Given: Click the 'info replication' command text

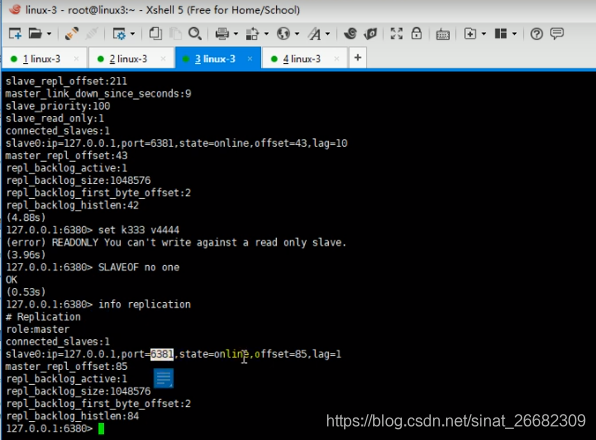Looking at the screenshot, I should coord(144,305).
